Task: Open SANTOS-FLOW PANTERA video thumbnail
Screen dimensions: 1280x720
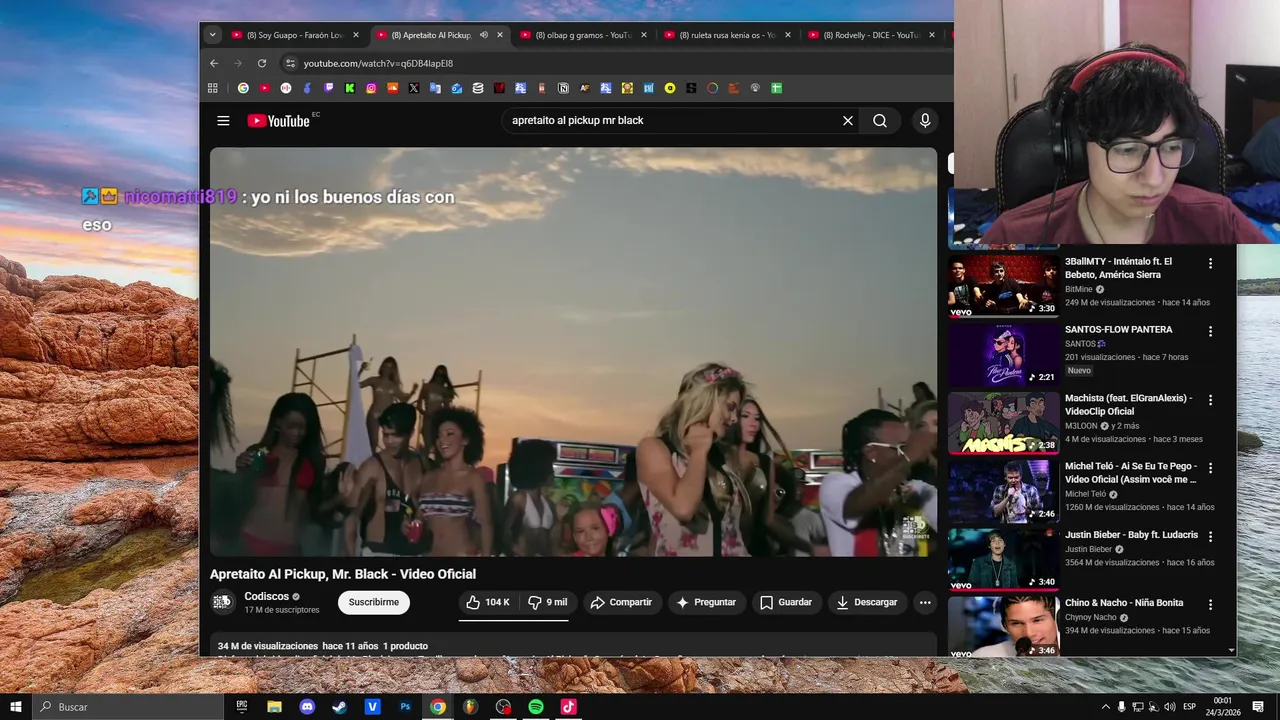Action: 1004,354
